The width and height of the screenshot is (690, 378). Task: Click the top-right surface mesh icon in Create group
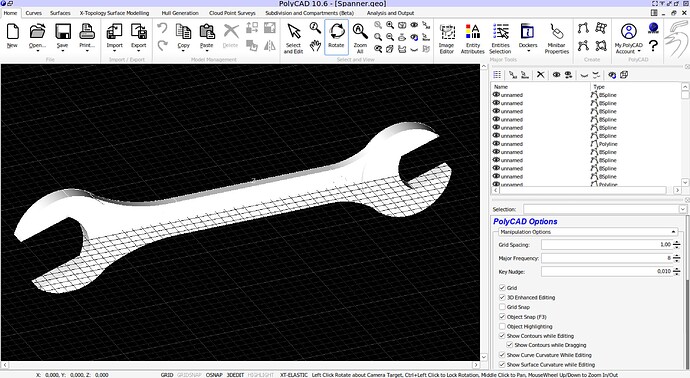601,29
